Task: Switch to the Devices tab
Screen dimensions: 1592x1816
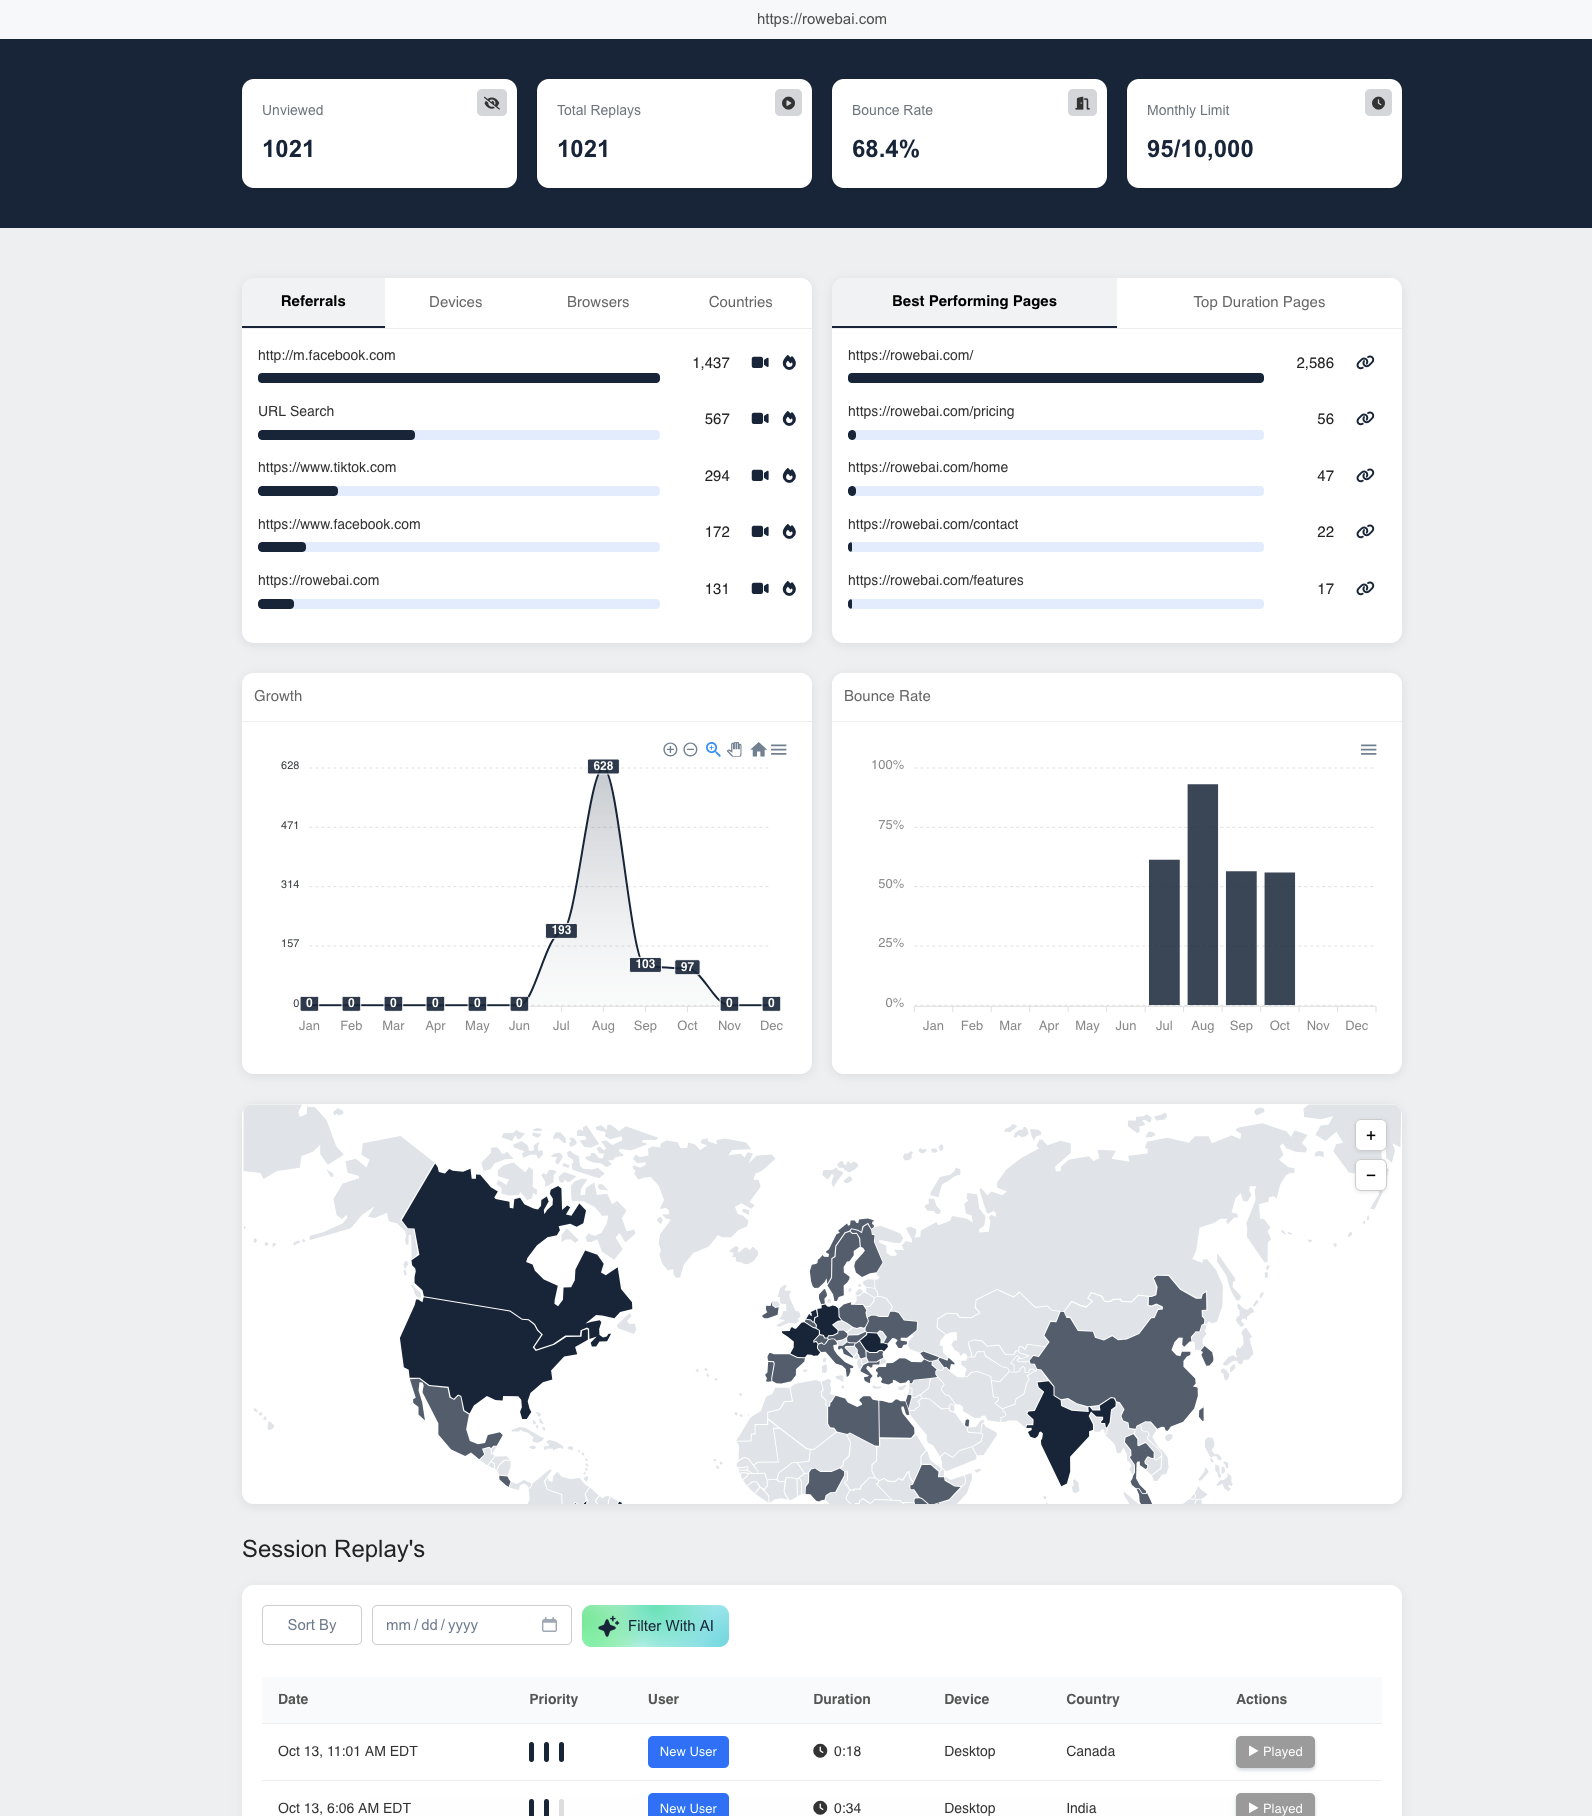Action: pyautogui.click(x=455, y=302)
